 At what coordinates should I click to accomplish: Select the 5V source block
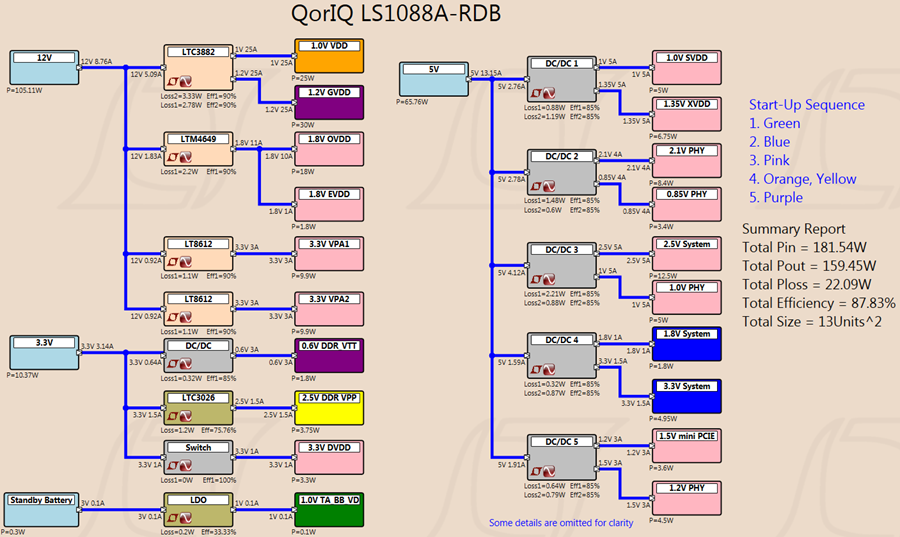coord(434,79)
